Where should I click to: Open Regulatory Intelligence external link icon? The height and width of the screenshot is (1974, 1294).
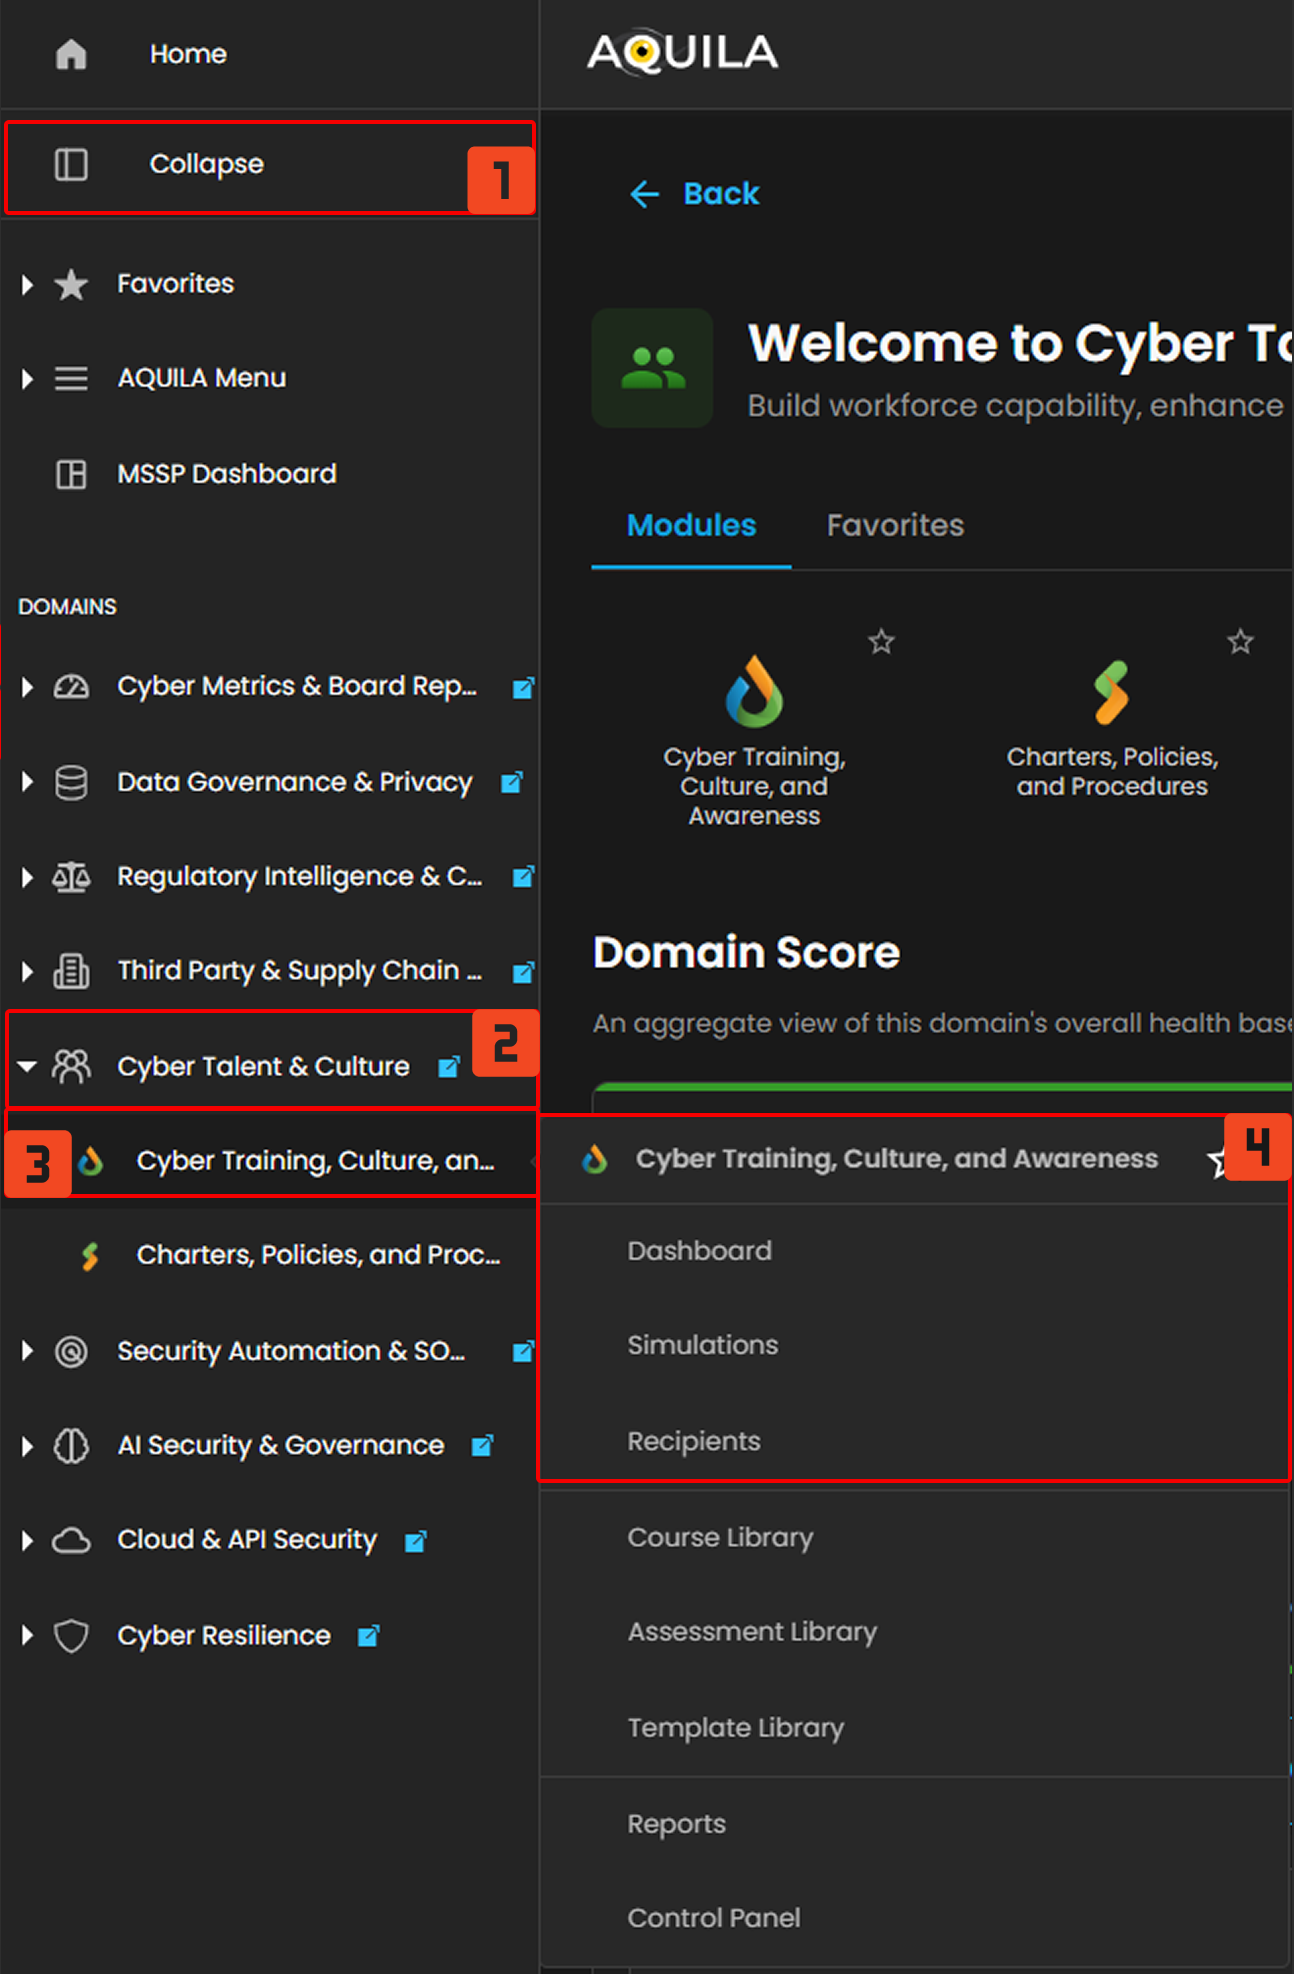tap(523, 877)
